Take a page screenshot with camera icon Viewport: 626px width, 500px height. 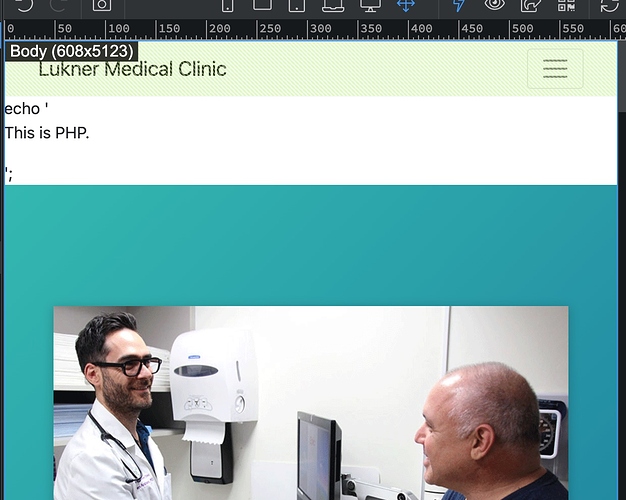click(102, 5)
